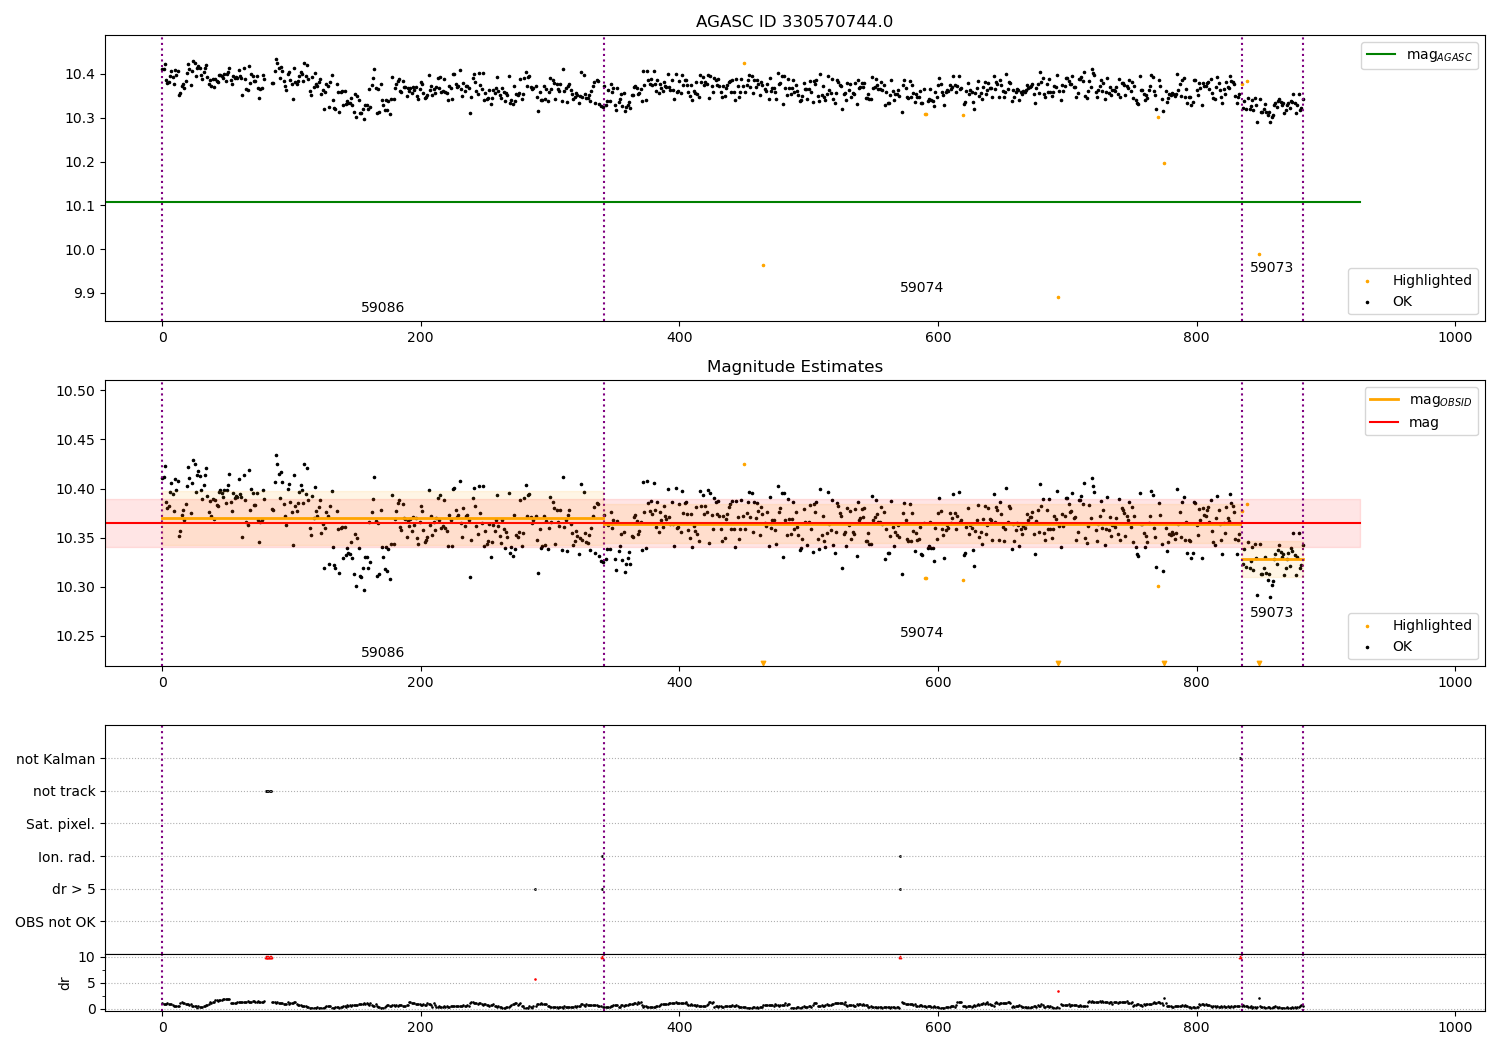Click the 'Sat. pixel.' row label

click(61, 824)
